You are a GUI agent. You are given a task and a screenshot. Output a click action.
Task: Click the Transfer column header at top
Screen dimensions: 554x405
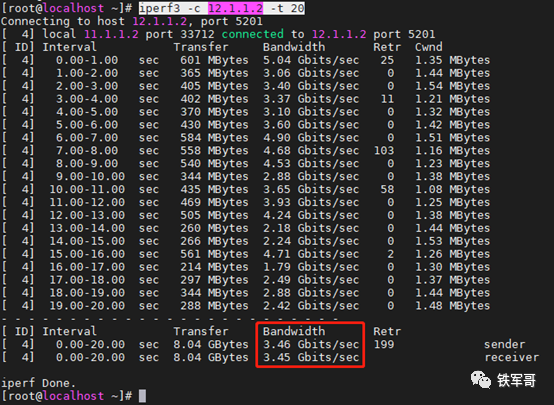[x=201, y=47]
